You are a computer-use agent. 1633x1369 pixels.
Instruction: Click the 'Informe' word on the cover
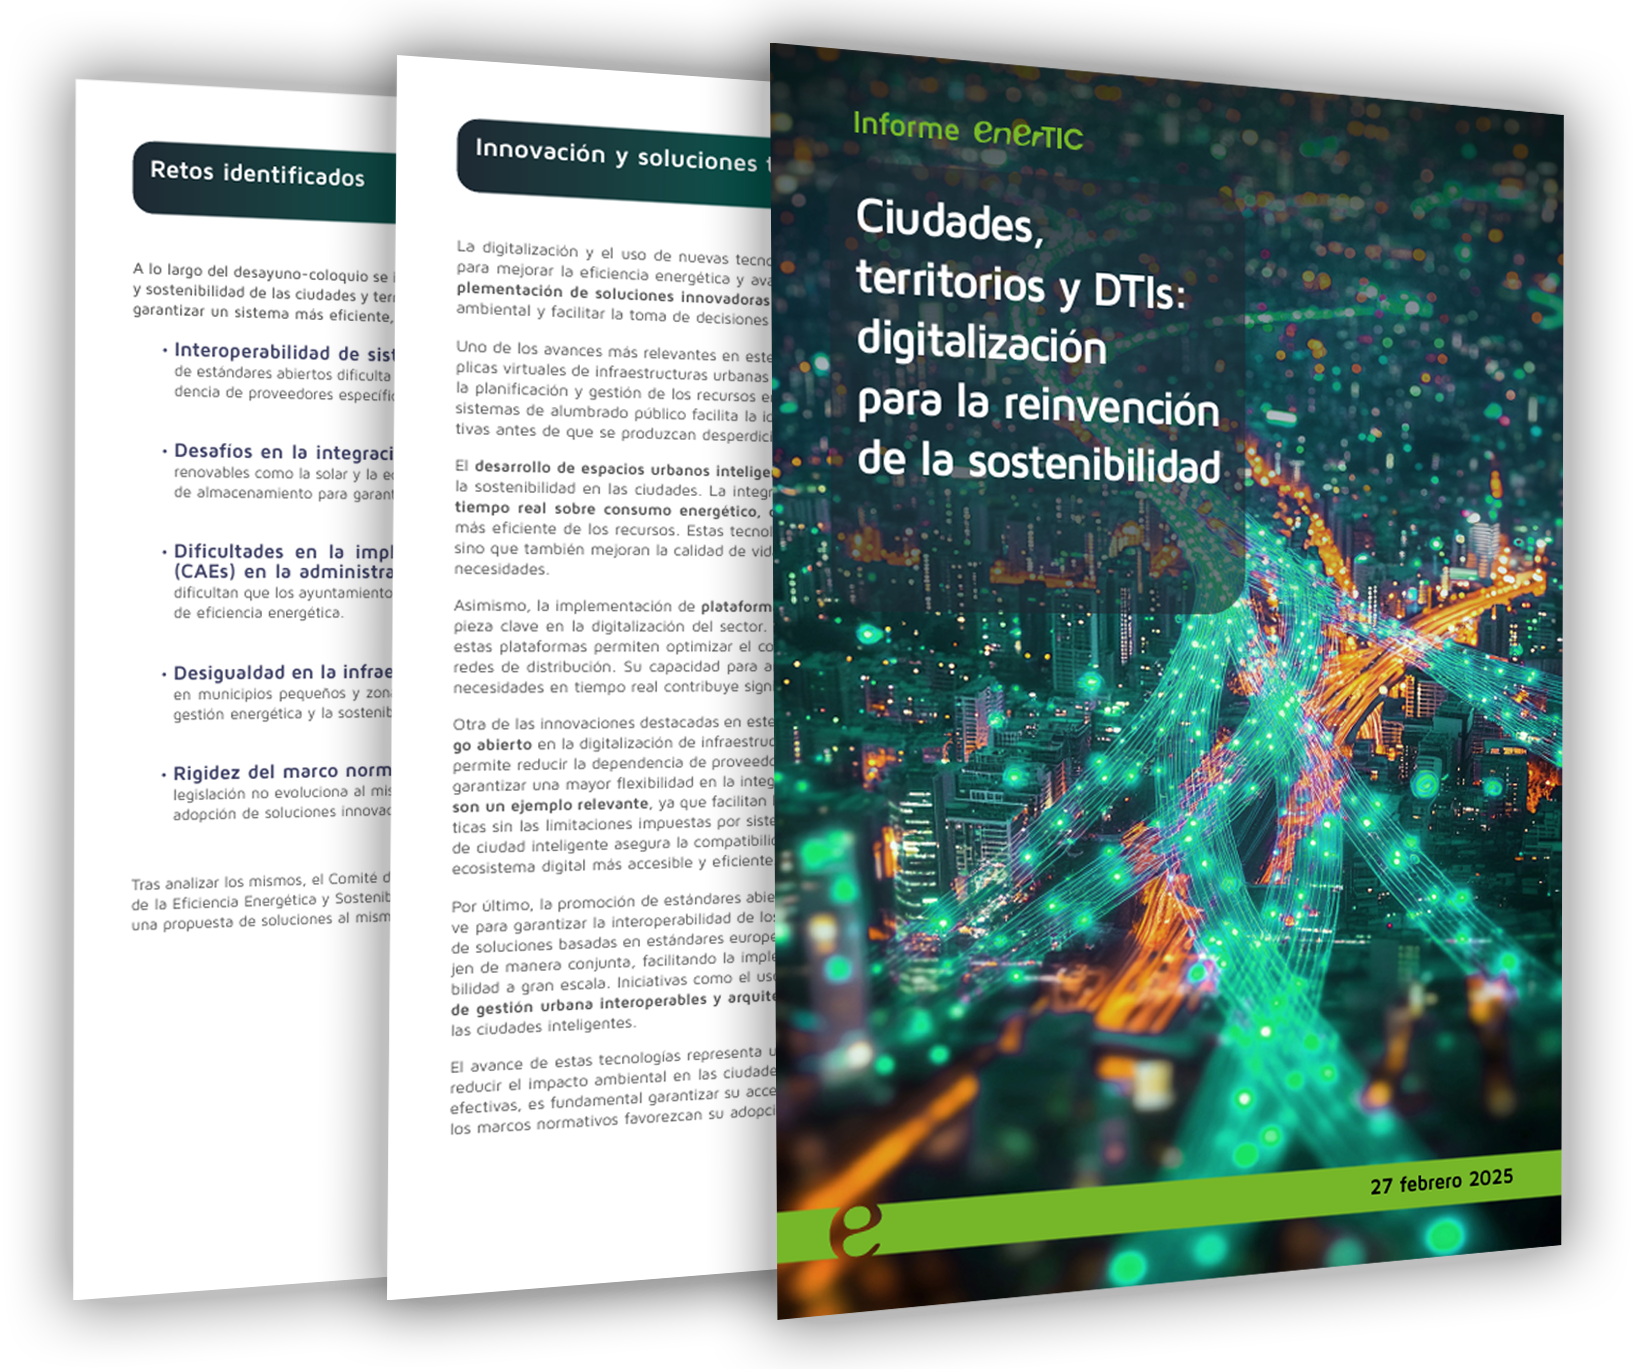[x=905, y=126]
